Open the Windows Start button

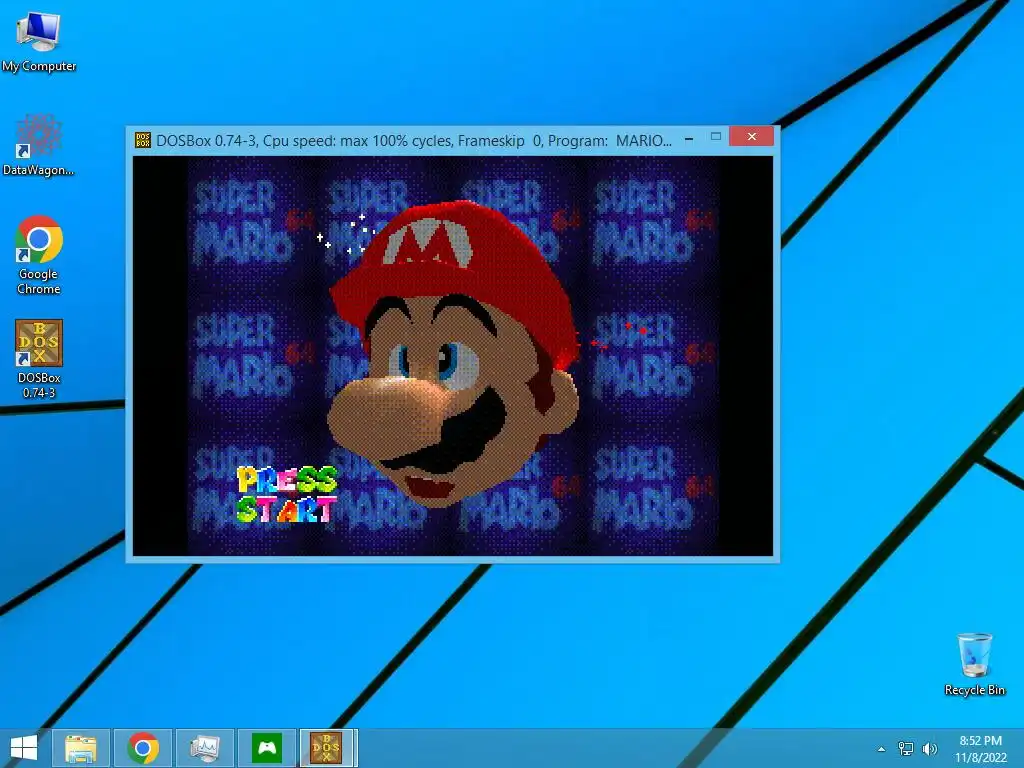click(x=24, y=748)
